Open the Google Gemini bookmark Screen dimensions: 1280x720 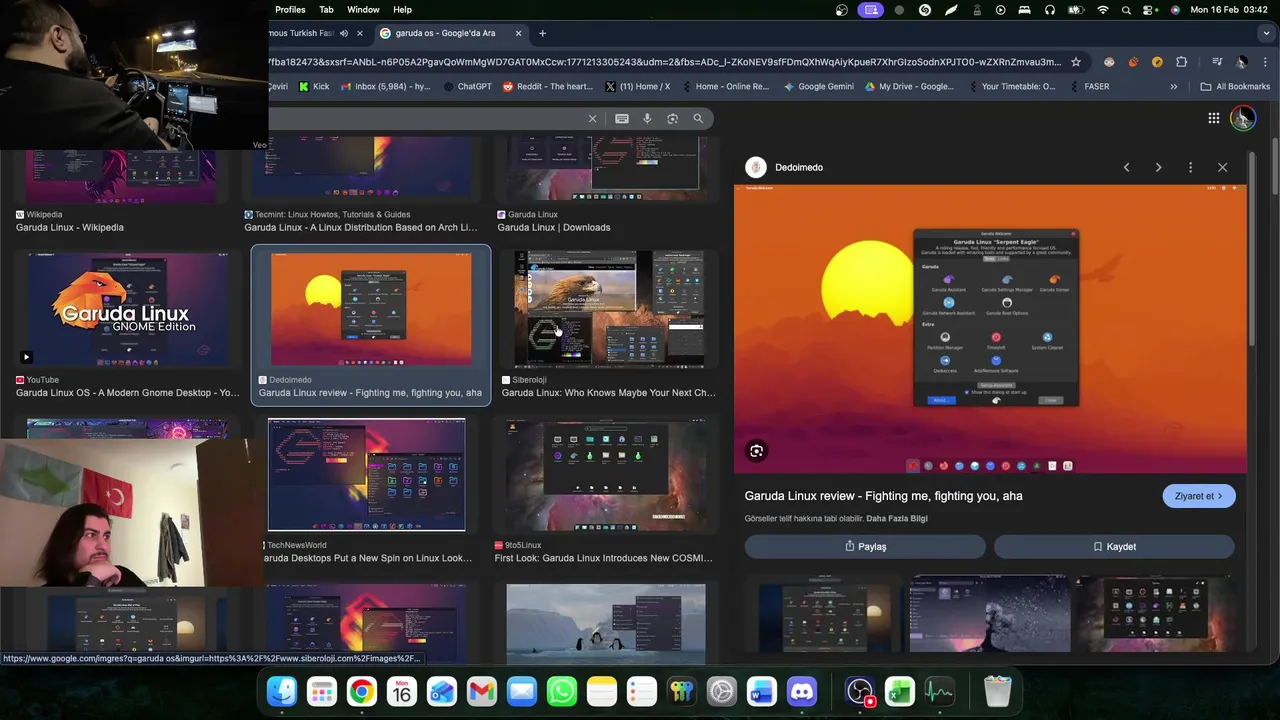819,87
